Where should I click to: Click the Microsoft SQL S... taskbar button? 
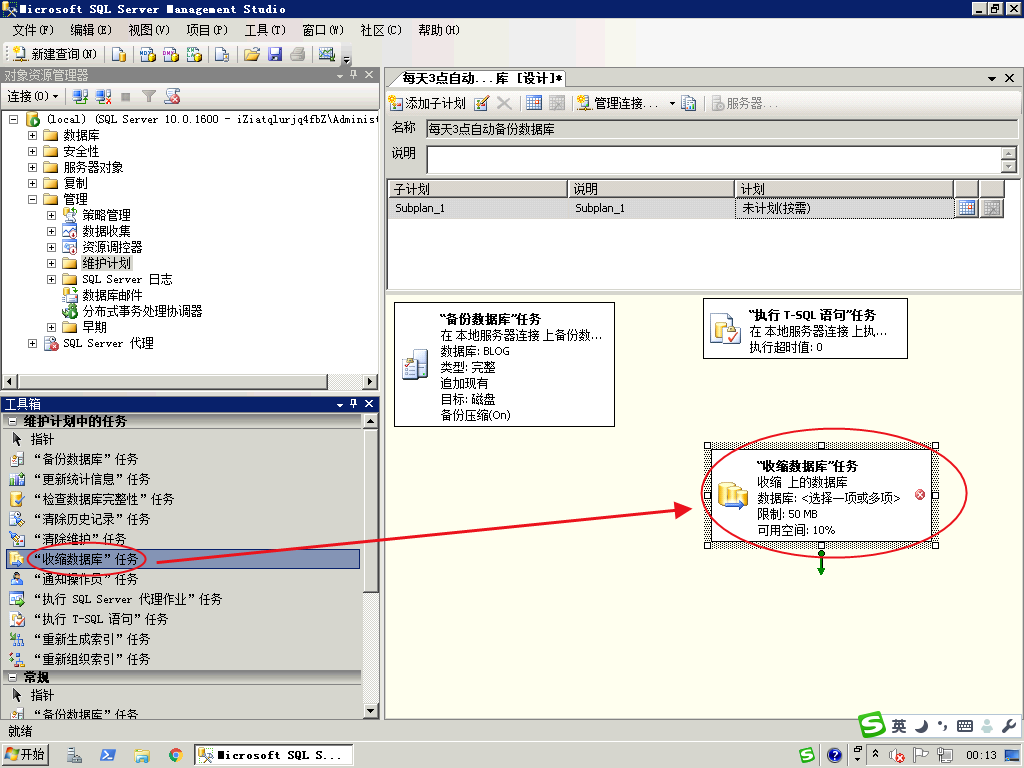(273, 755)
